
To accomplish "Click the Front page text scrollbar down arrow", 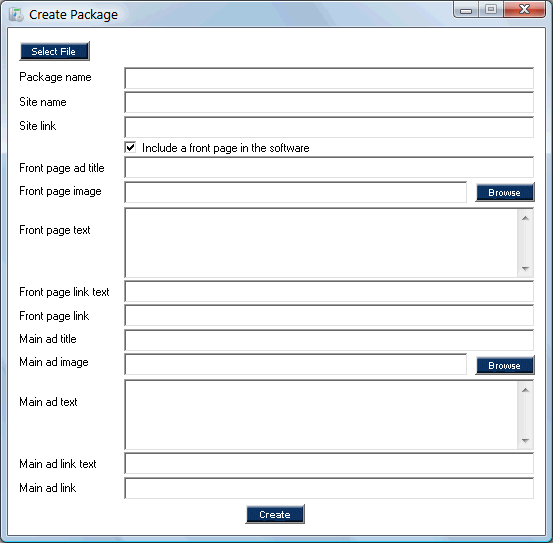I will tap(525, 269).
